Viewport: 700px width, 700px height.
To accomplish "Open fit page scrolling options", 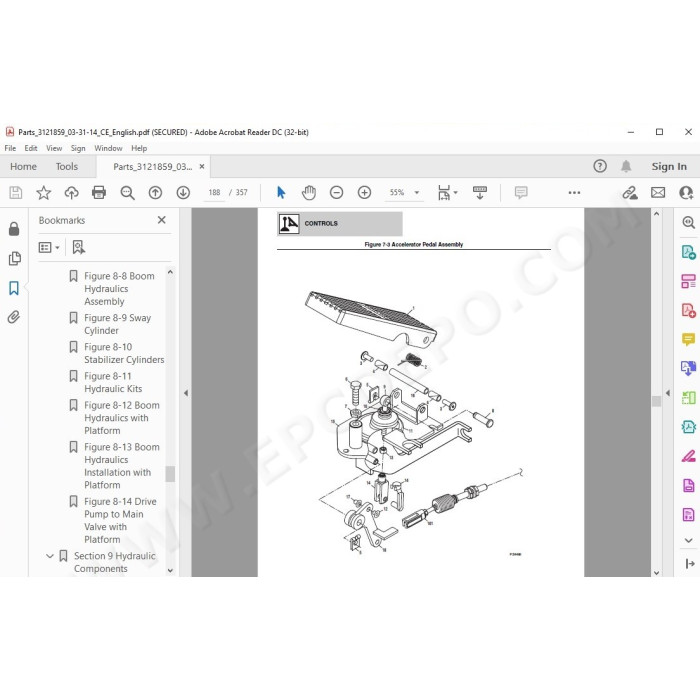I will click(447, 192).
